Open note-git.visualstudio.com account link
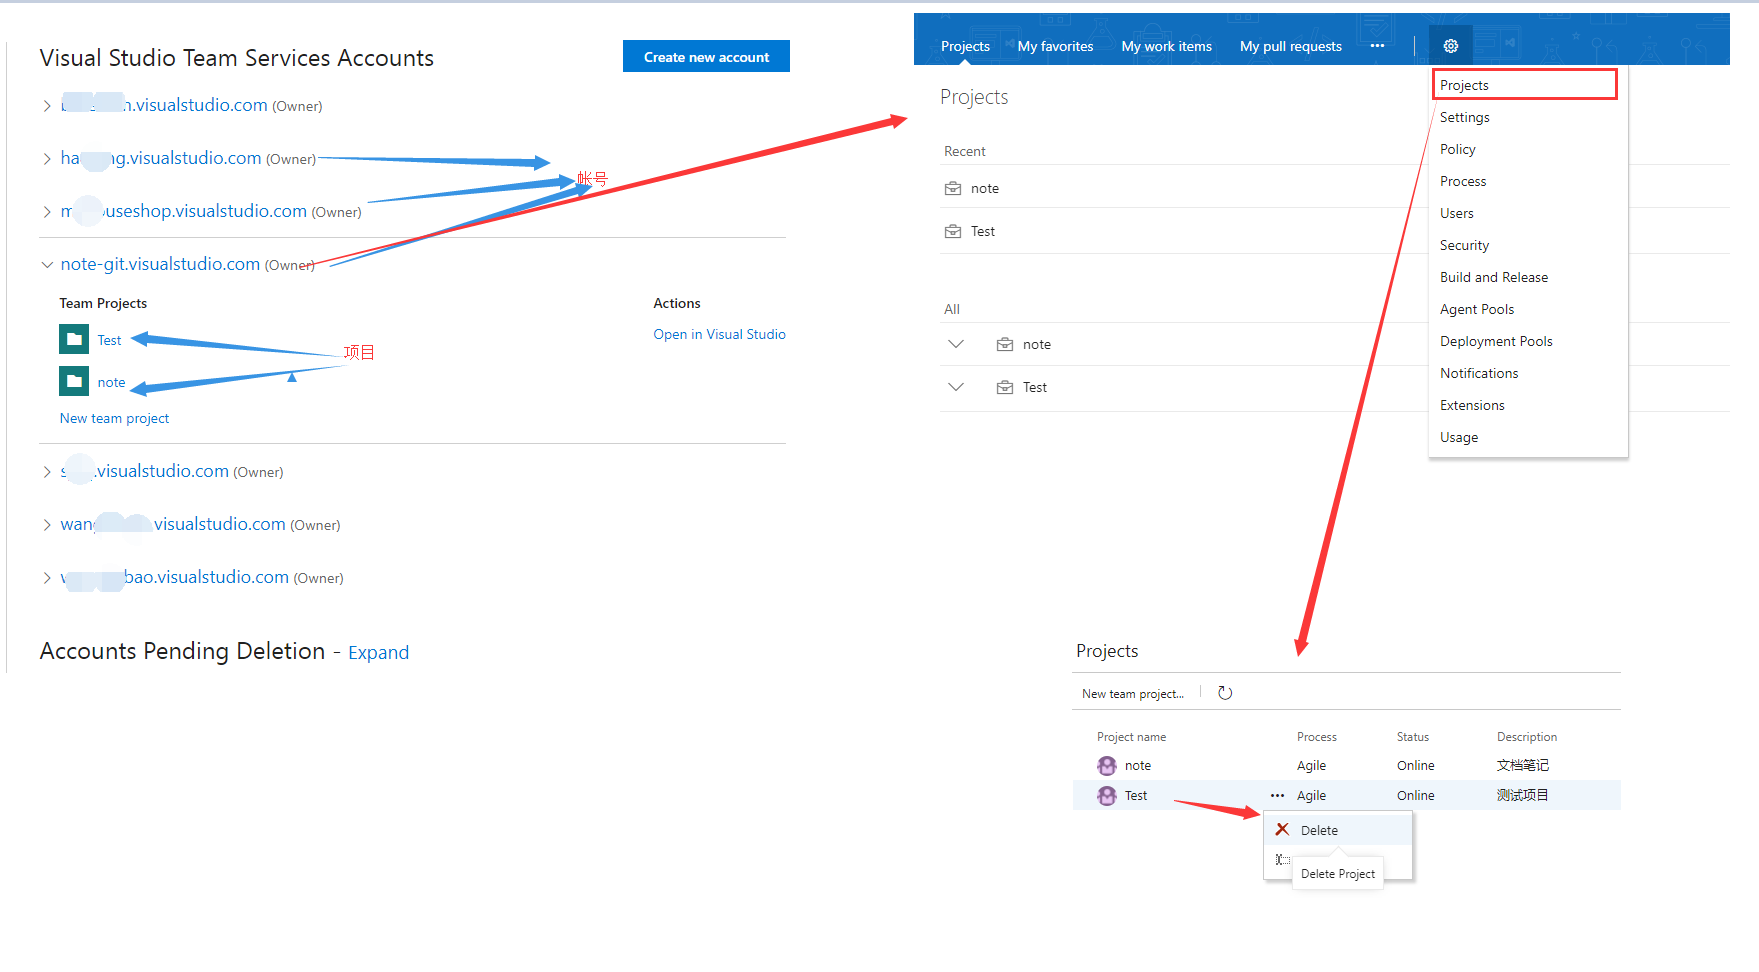Image resolution: width=1759 pixels, height=972 pixels. (160, 264)
